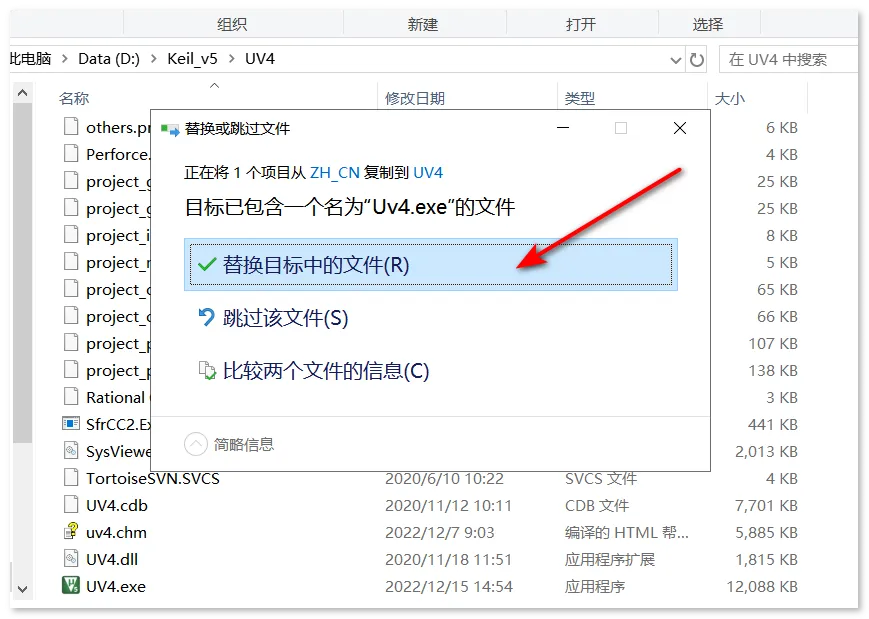Choose Replace the file in destination option
This screenshot has height=619, width=869.
tap(431, 265)
